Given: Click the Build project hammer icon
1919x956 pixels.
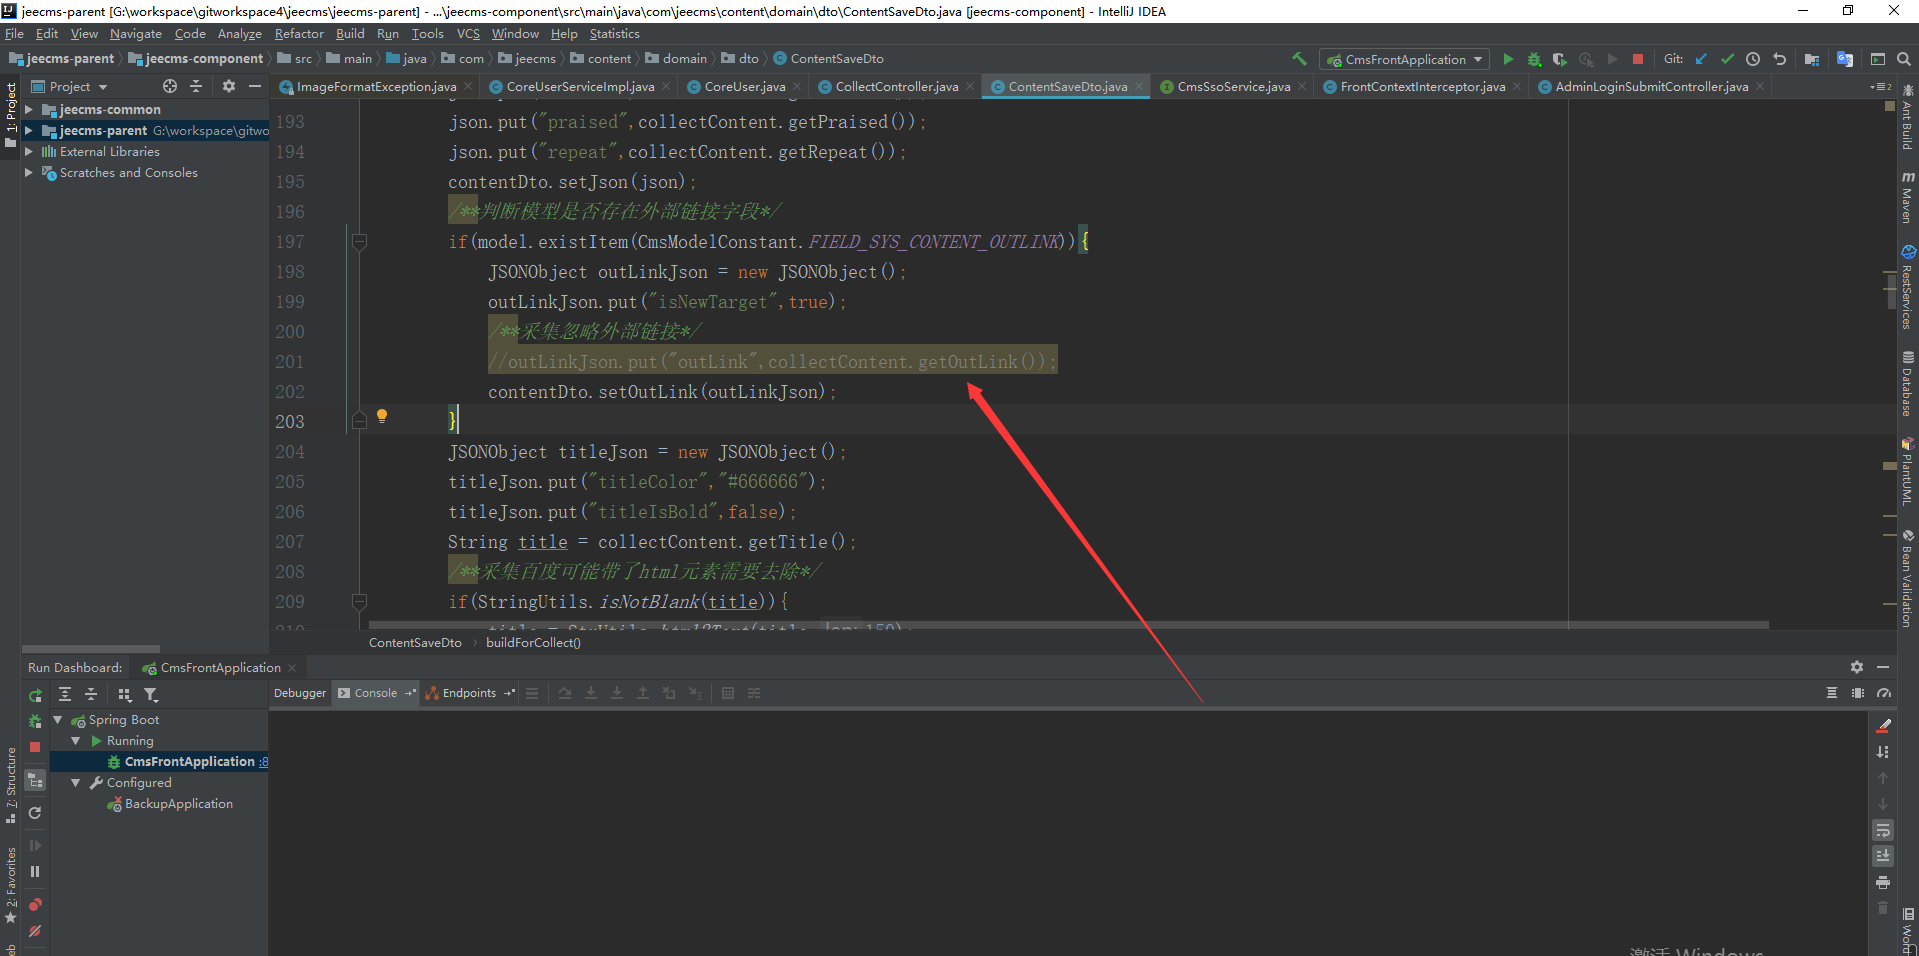Looking at the screenshot, I should (1299, 59).
